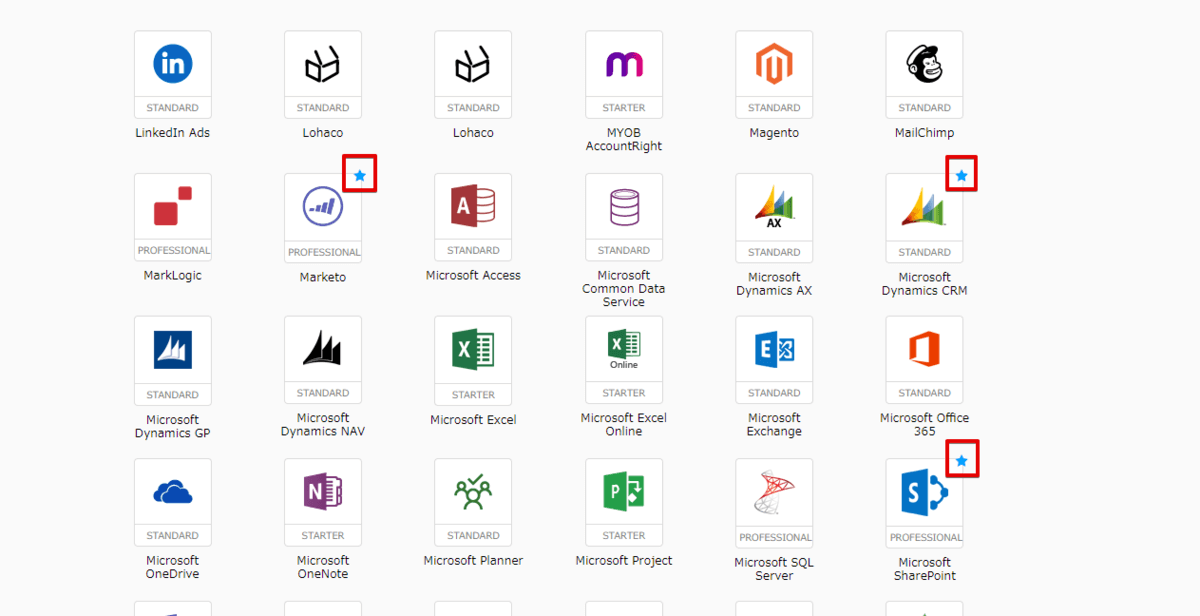The image size is (1200, 616).
Task: Open the Microsoft OneNote purple icon
Action: tap(323, 492)
